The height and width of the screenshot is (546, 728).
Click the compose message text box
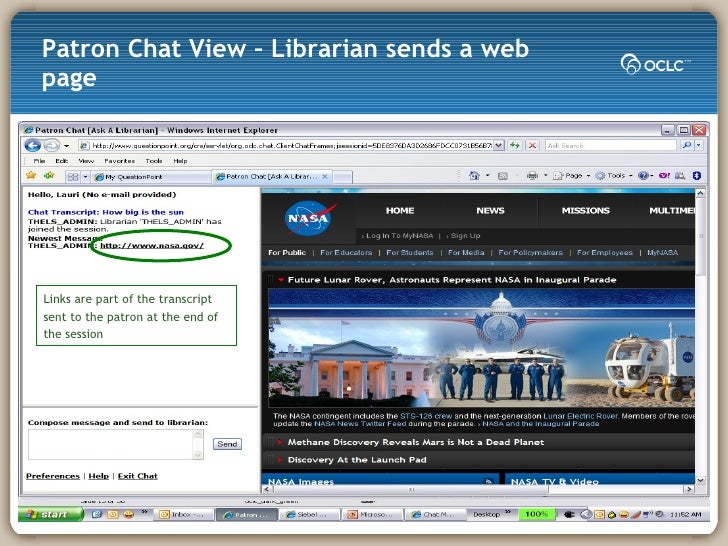click(x=111, y=444)
